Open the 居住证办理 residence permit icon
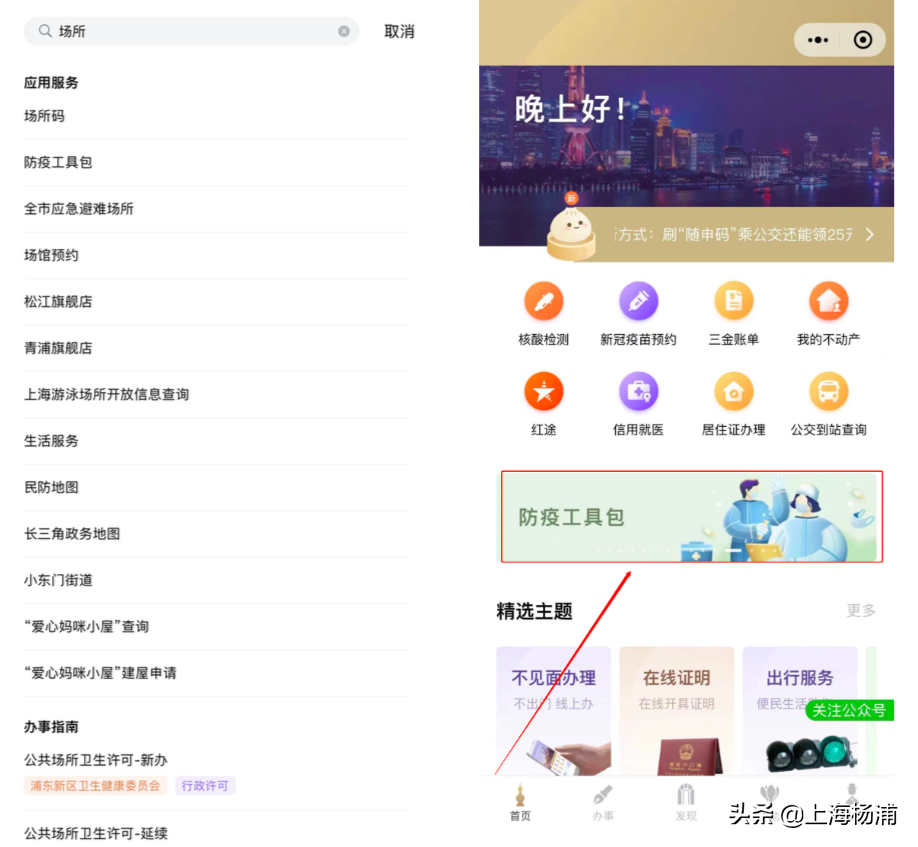 (733, 393)
